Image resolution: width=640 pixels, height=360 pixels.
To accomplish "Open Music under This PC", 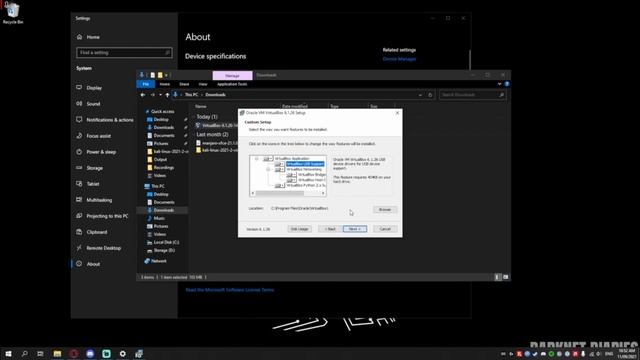I will tap(159, 218).
